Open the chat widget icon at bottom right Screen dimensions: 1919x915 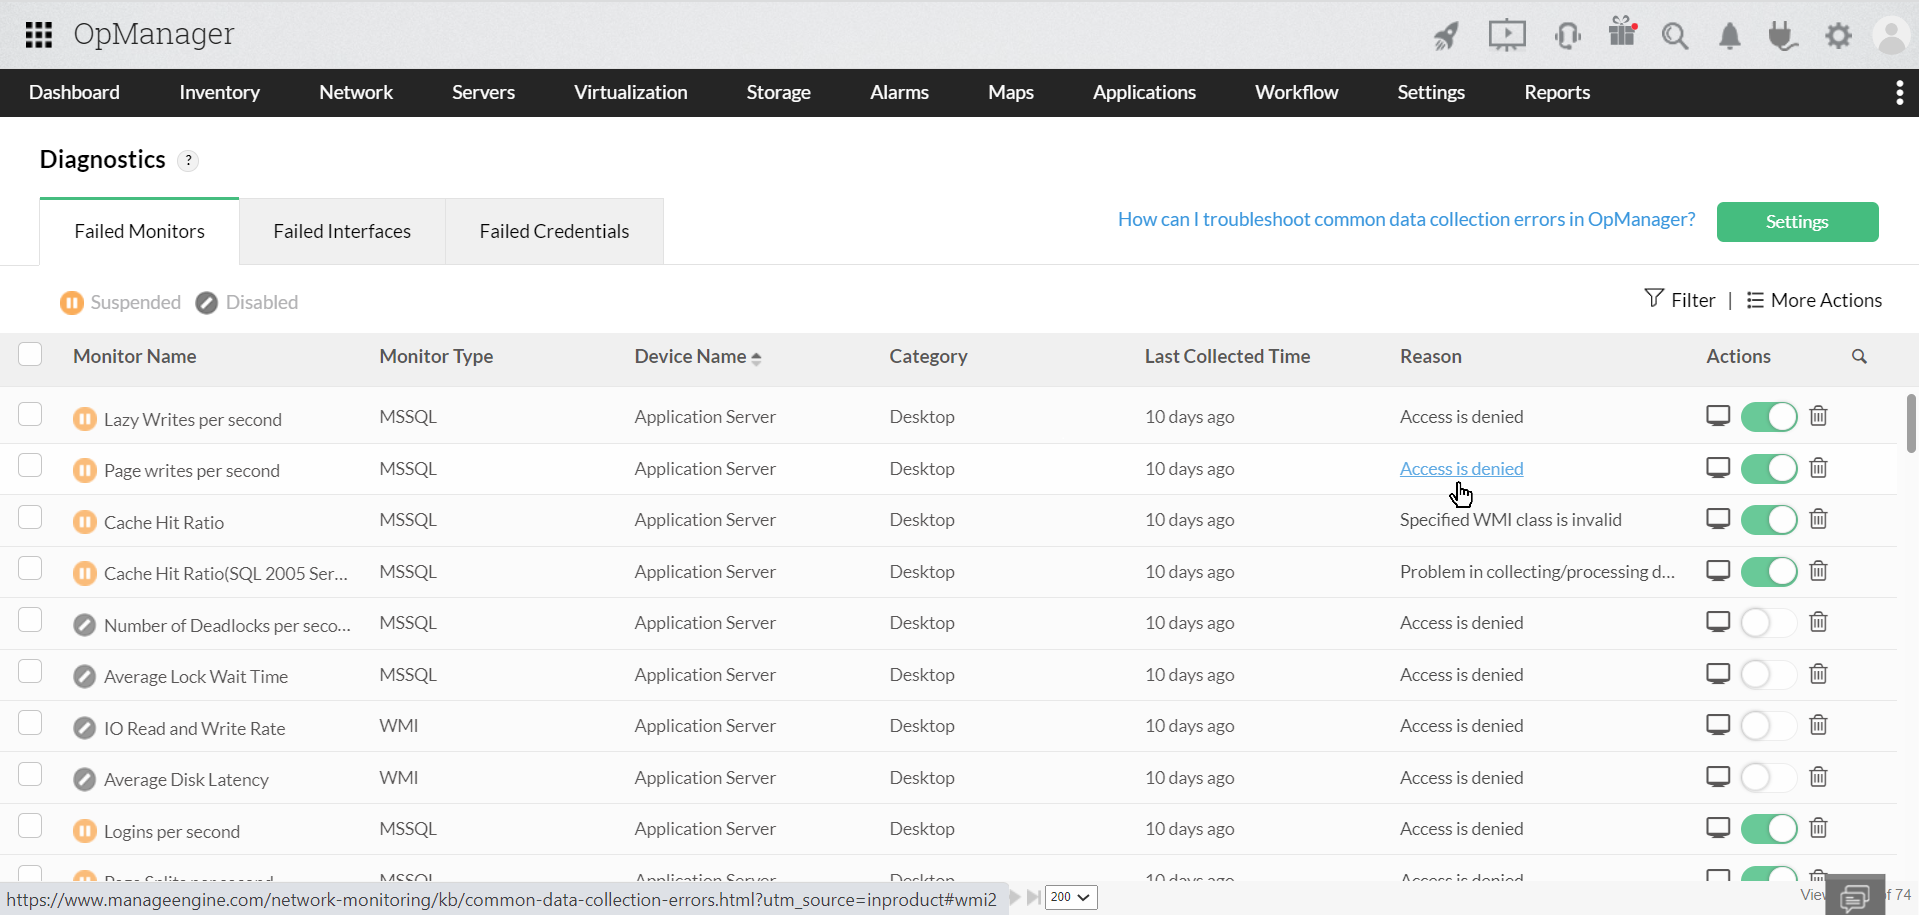(x=1855, y=897)
